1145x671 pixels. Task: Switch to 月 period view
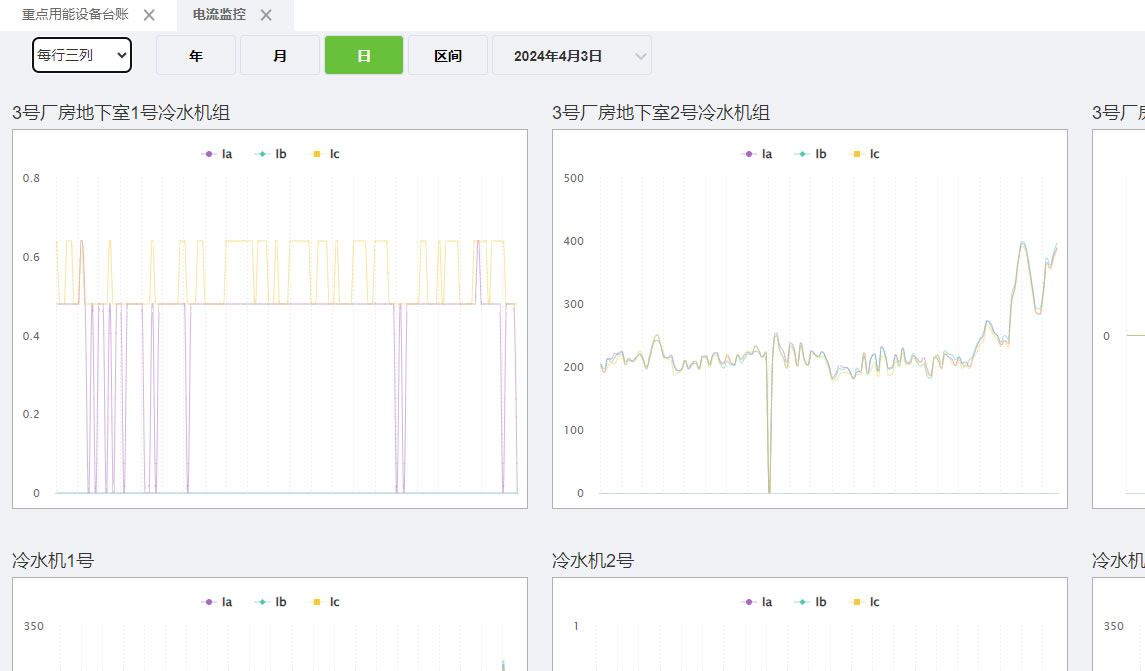[280, 56]
